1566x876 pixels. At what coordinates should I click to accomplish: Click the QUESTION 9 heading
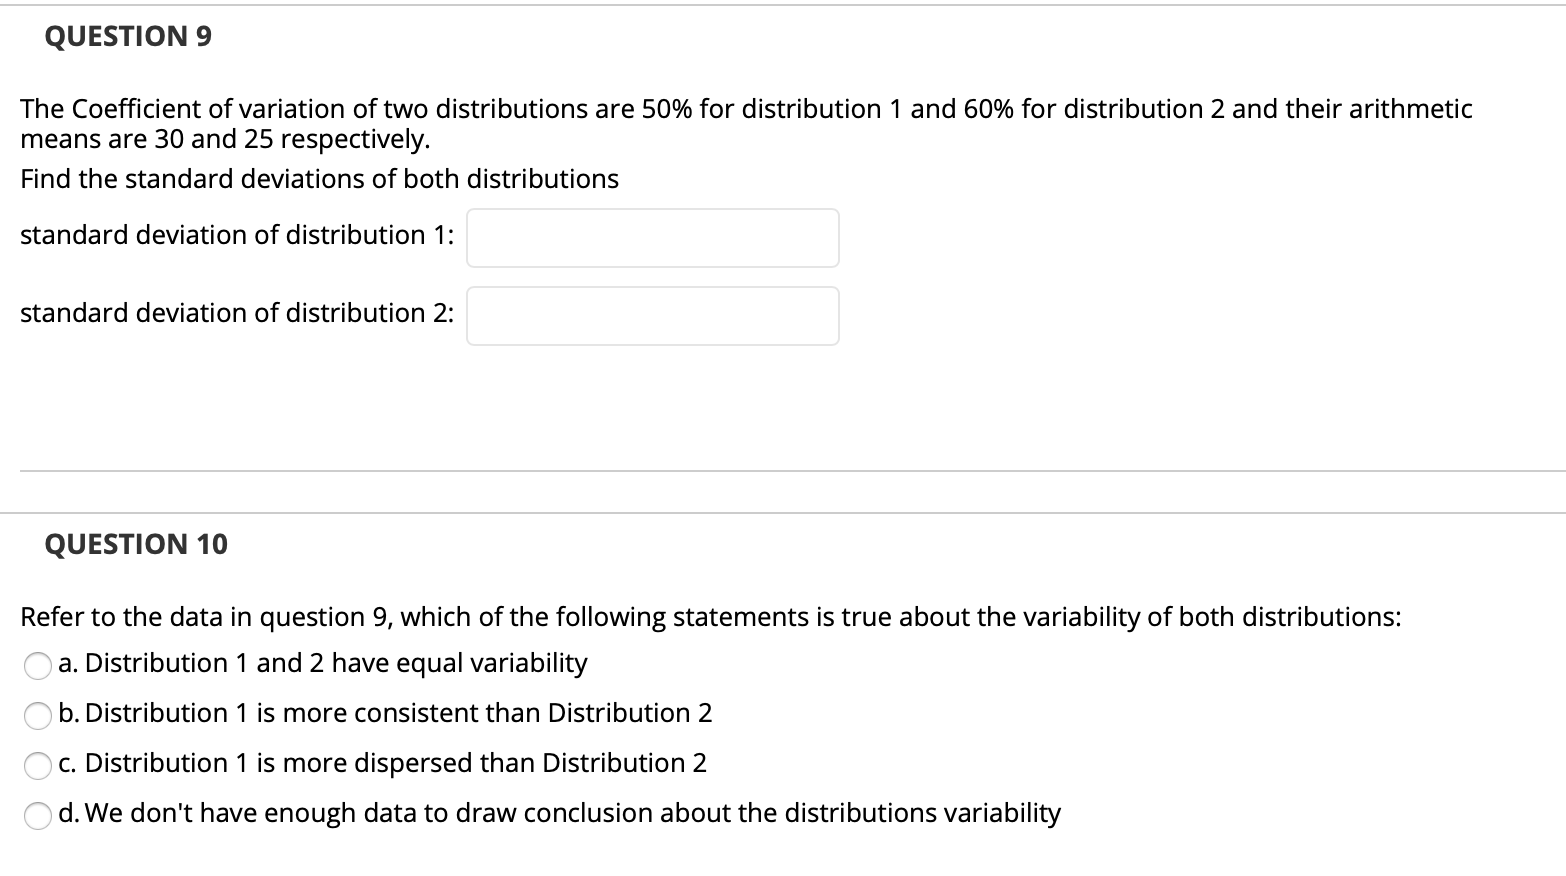click(128, 37)
